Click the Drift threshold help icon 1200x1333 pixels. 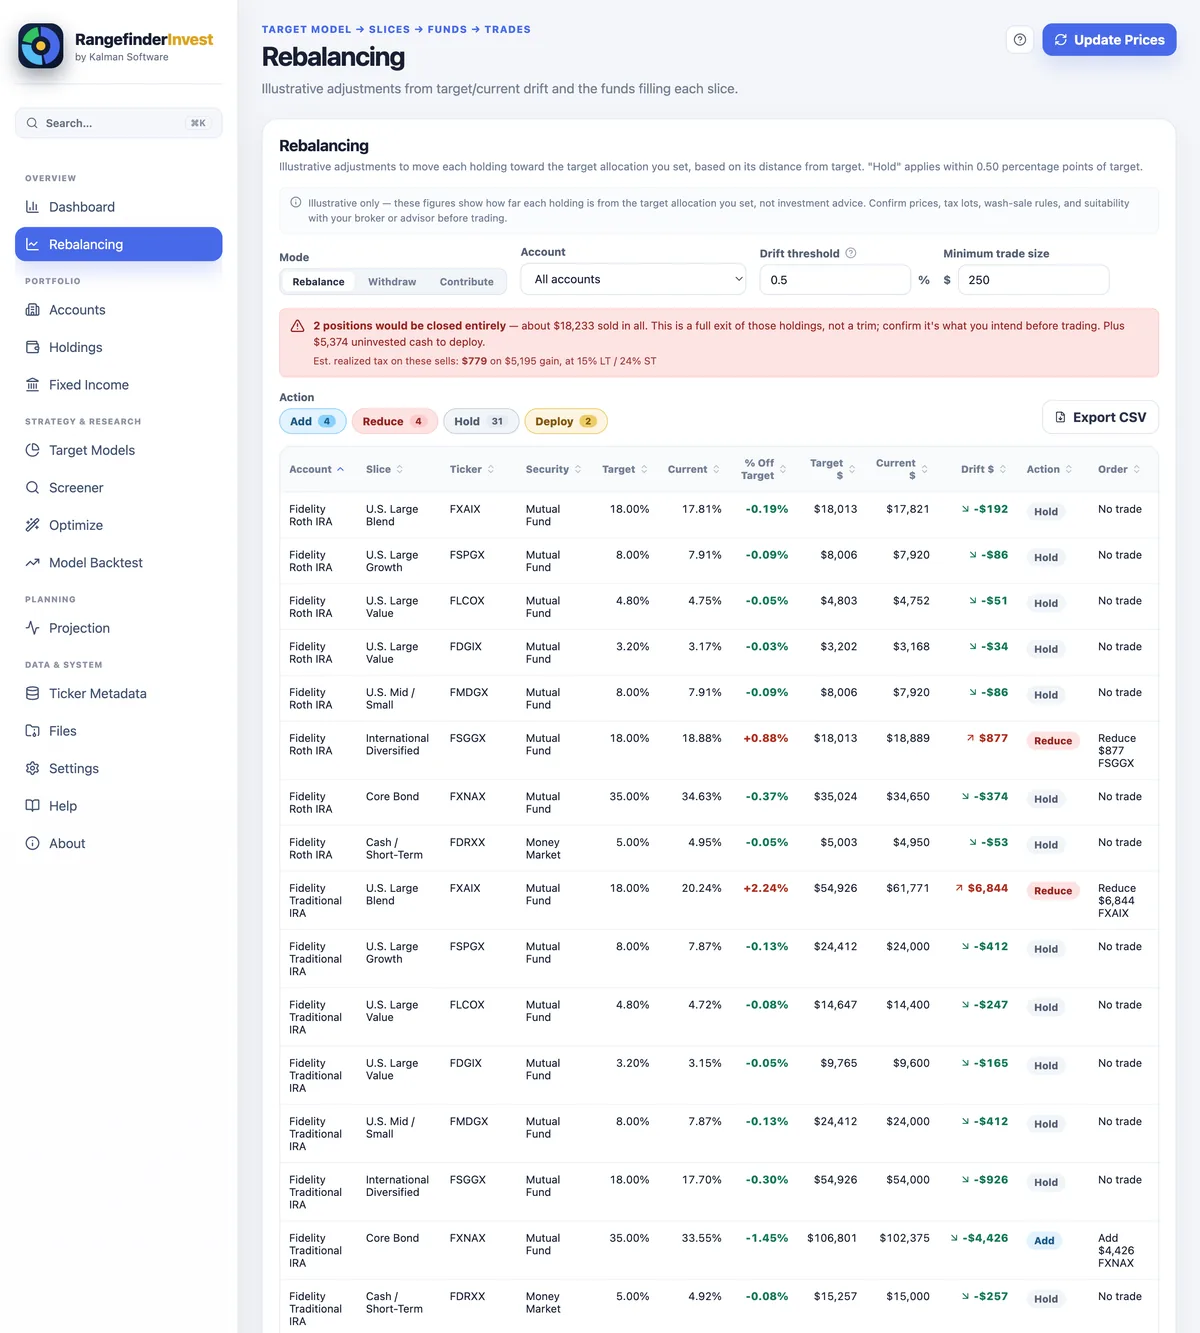tap(851, 253)
